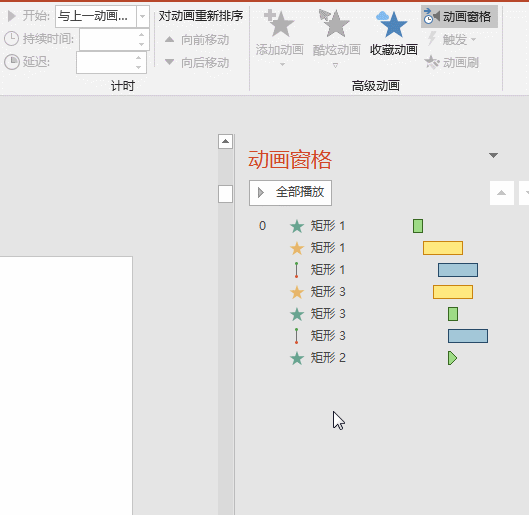
Task: Toggle the 动画窗格 ribbon button
Action: point(459,16)
